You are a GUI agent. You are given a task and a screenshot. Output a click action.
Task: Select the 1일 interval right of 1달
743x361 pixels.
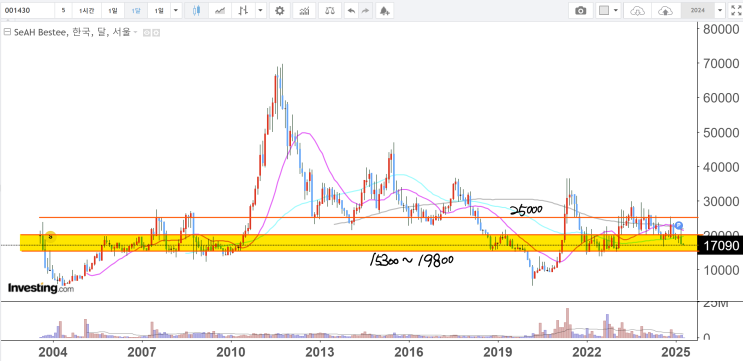[159, 10]
